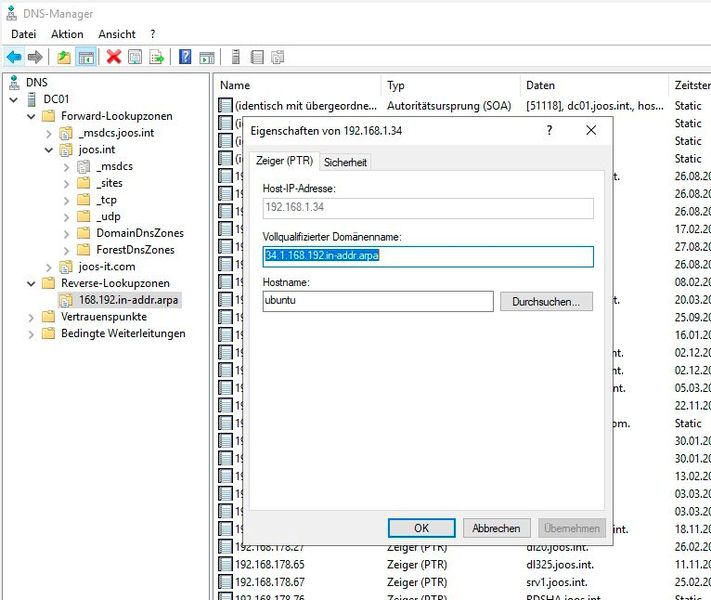The image size is (711, 600).
Task: Collapse the Reverse-Lookupzonen node
Action: [31, 283]
